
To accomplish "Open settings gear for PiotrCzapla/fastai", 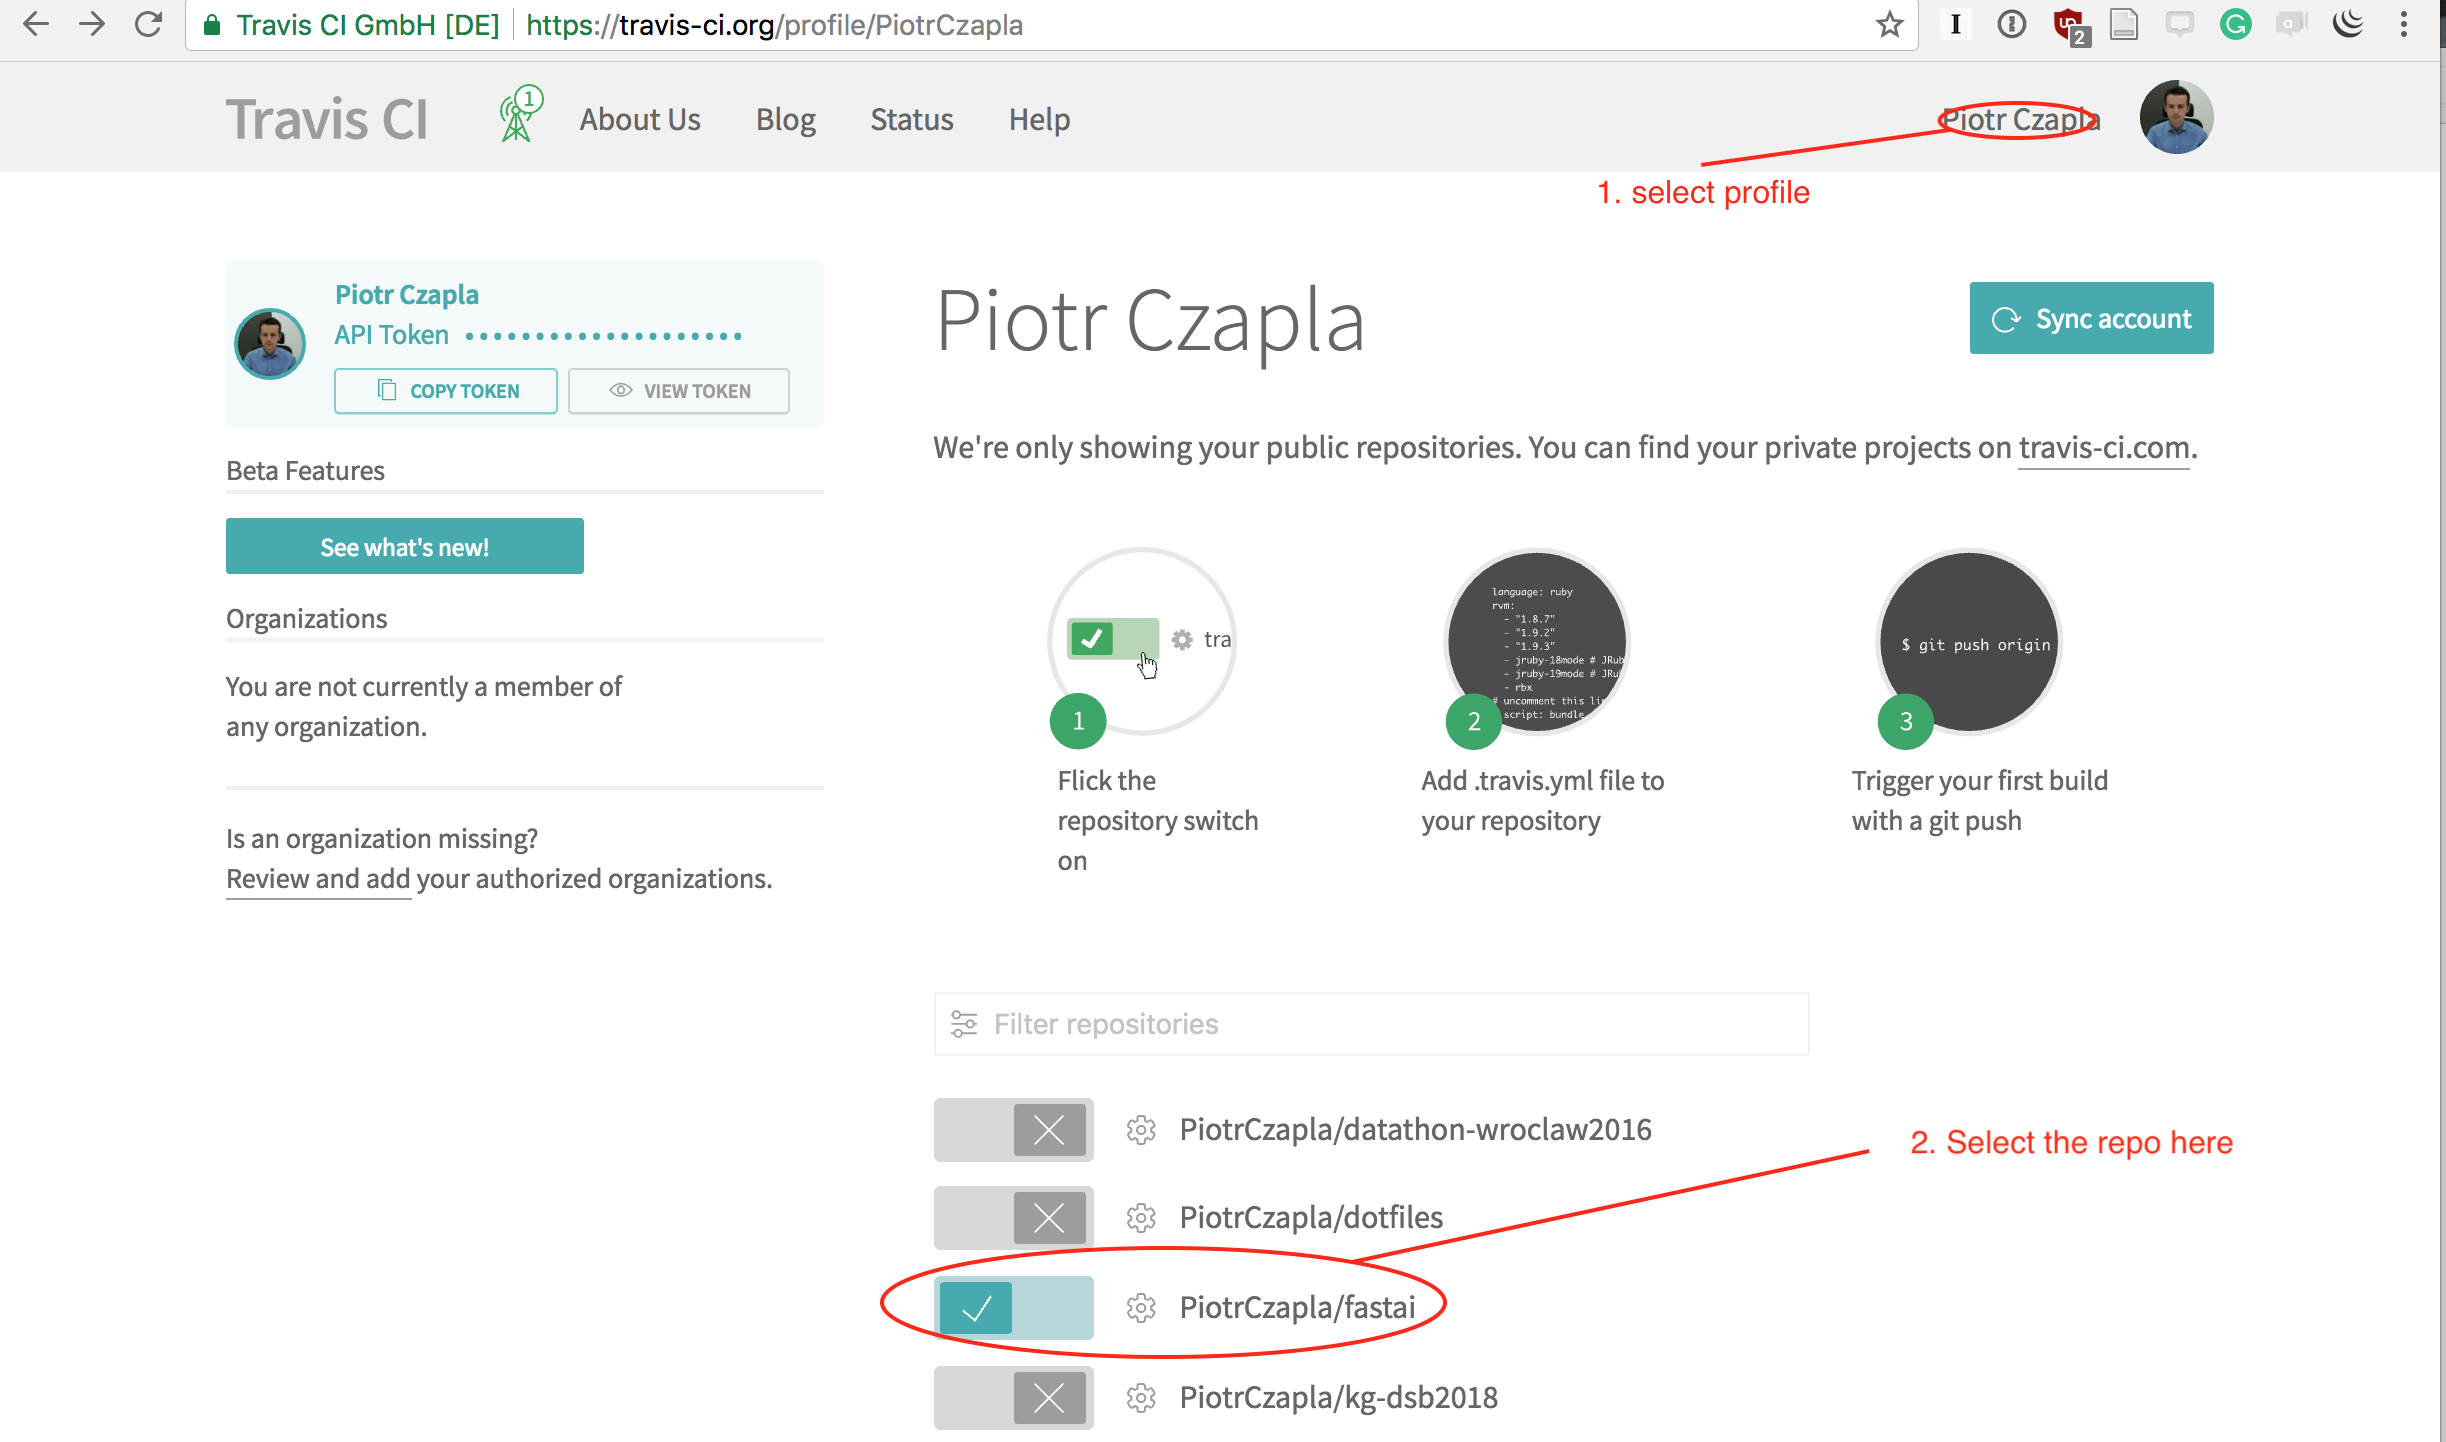I will pyautogui.click(x=1141, y=1308).
